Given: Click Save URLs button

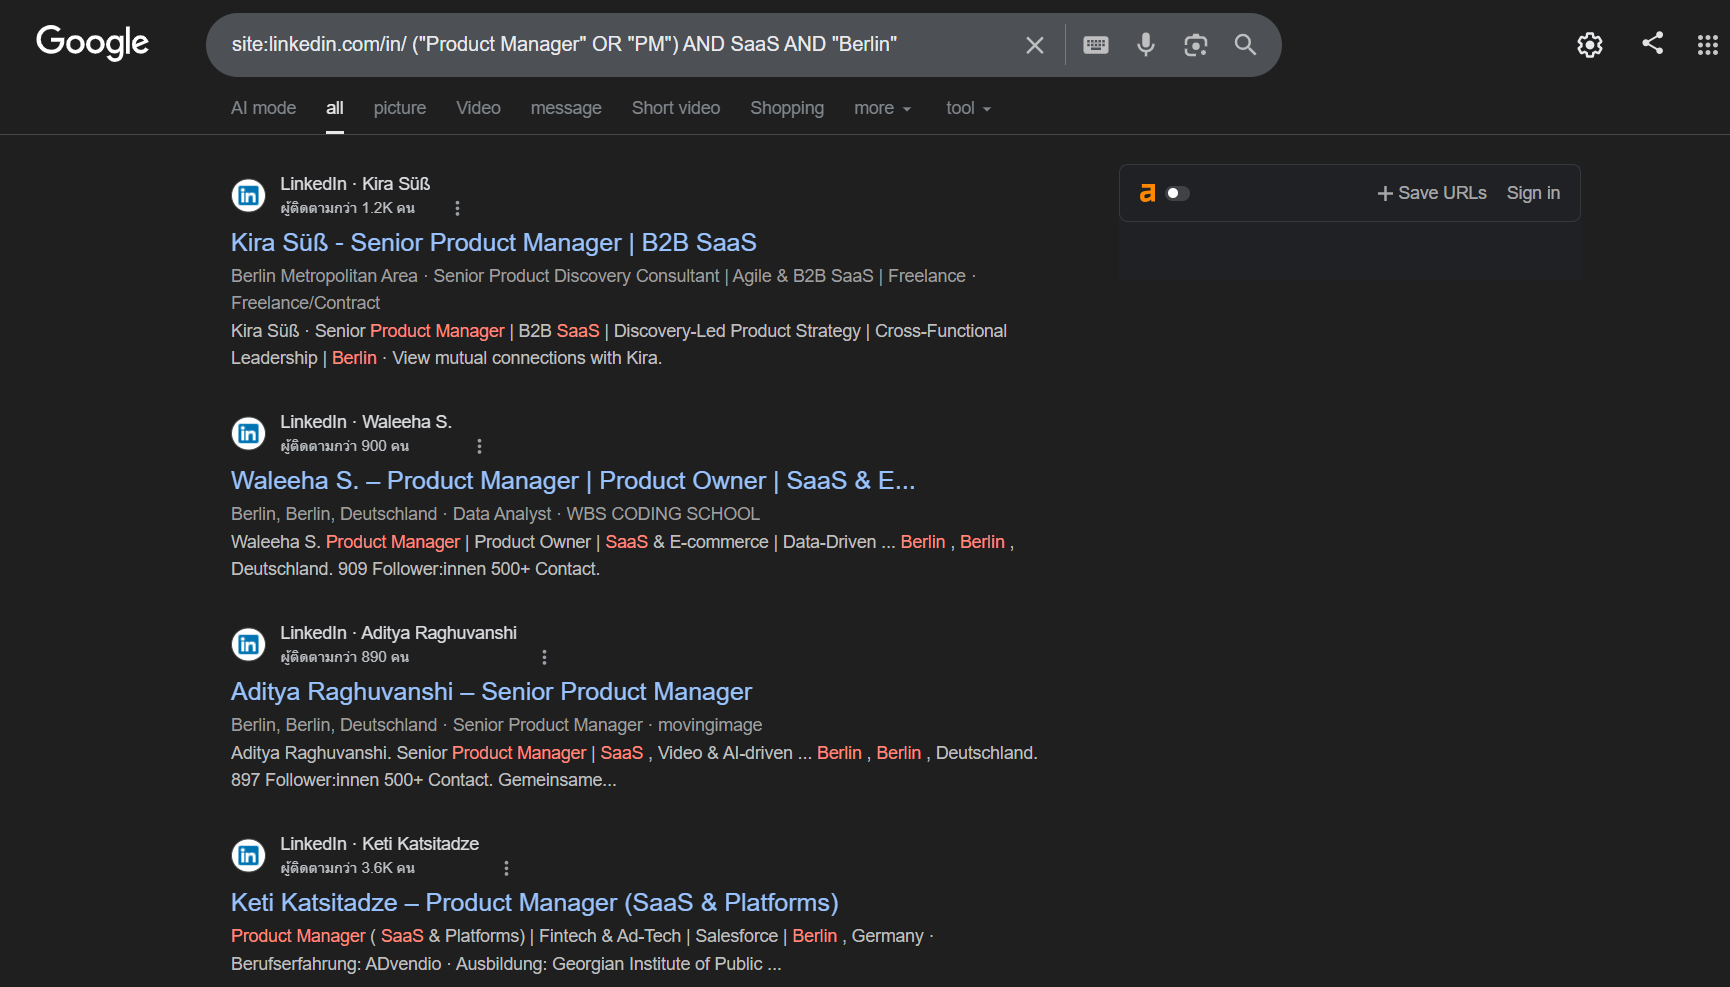Looking at the screenshot, I should click(x=1432, y=193).
